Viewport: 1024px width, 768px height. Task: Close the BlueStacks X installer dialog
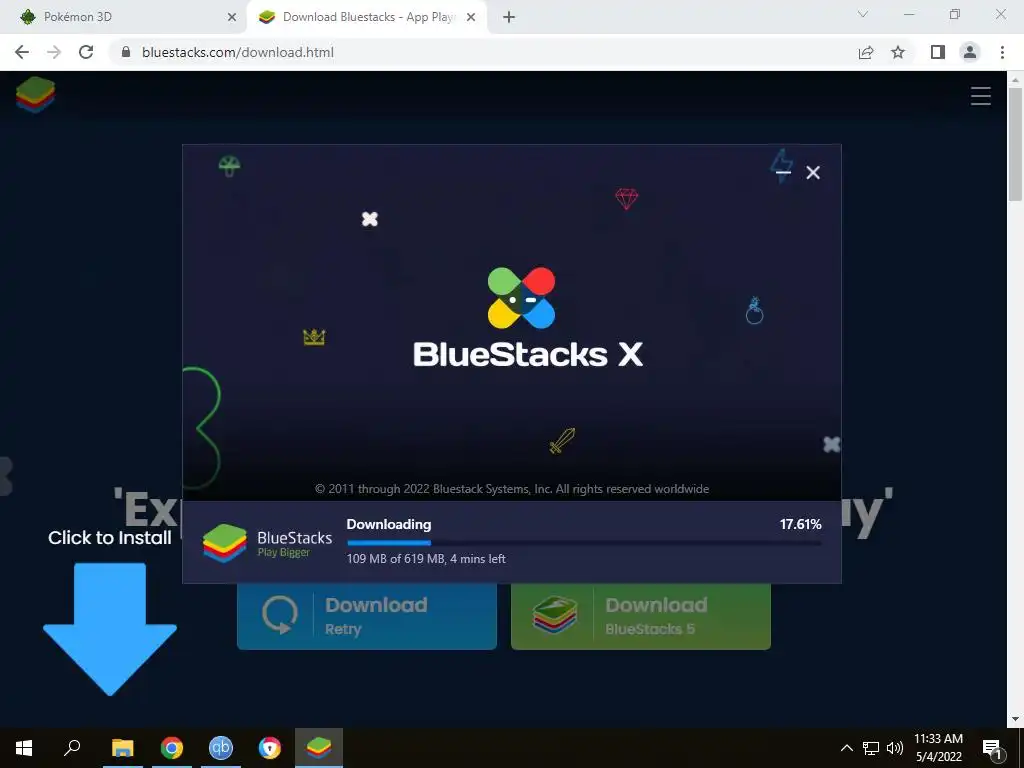pyautogui.click(x=813, y=172)
